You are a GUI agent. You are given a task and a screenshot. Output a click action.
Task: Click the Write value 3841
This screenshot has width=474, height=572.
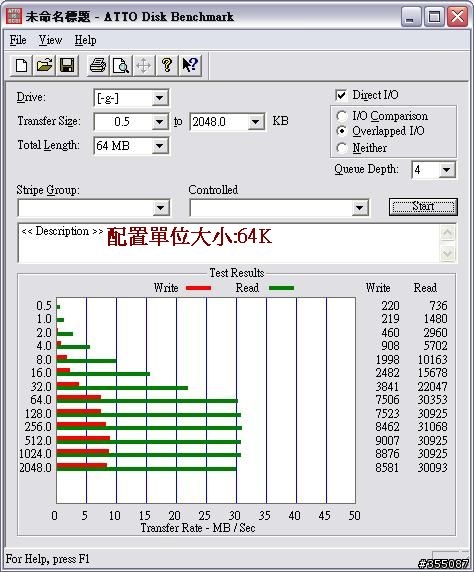387,386
